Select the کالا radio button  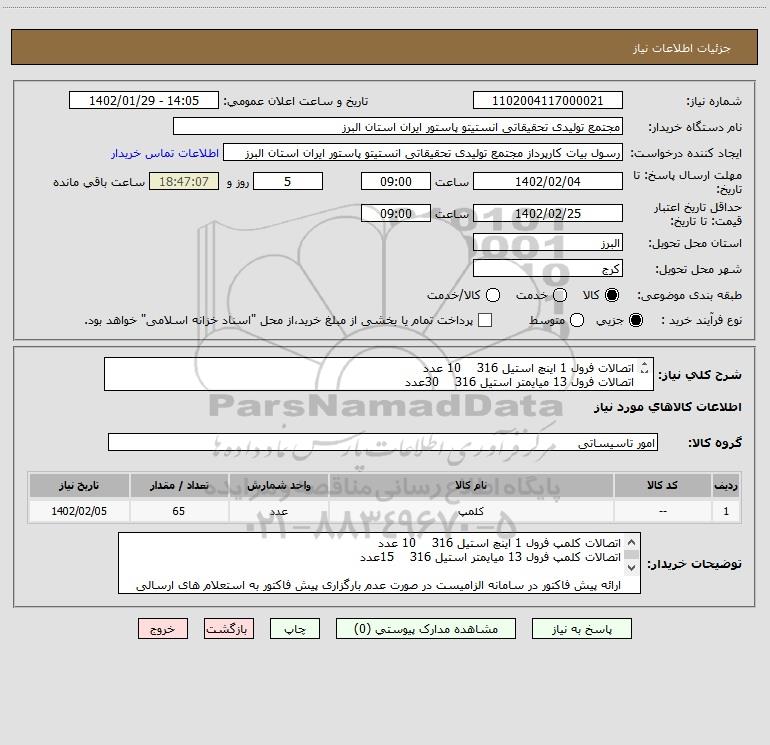tap(612, 295)
